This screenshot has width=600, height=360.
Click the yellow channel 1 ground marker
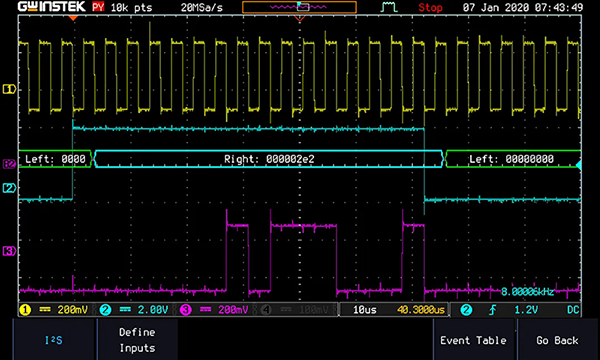9,89
